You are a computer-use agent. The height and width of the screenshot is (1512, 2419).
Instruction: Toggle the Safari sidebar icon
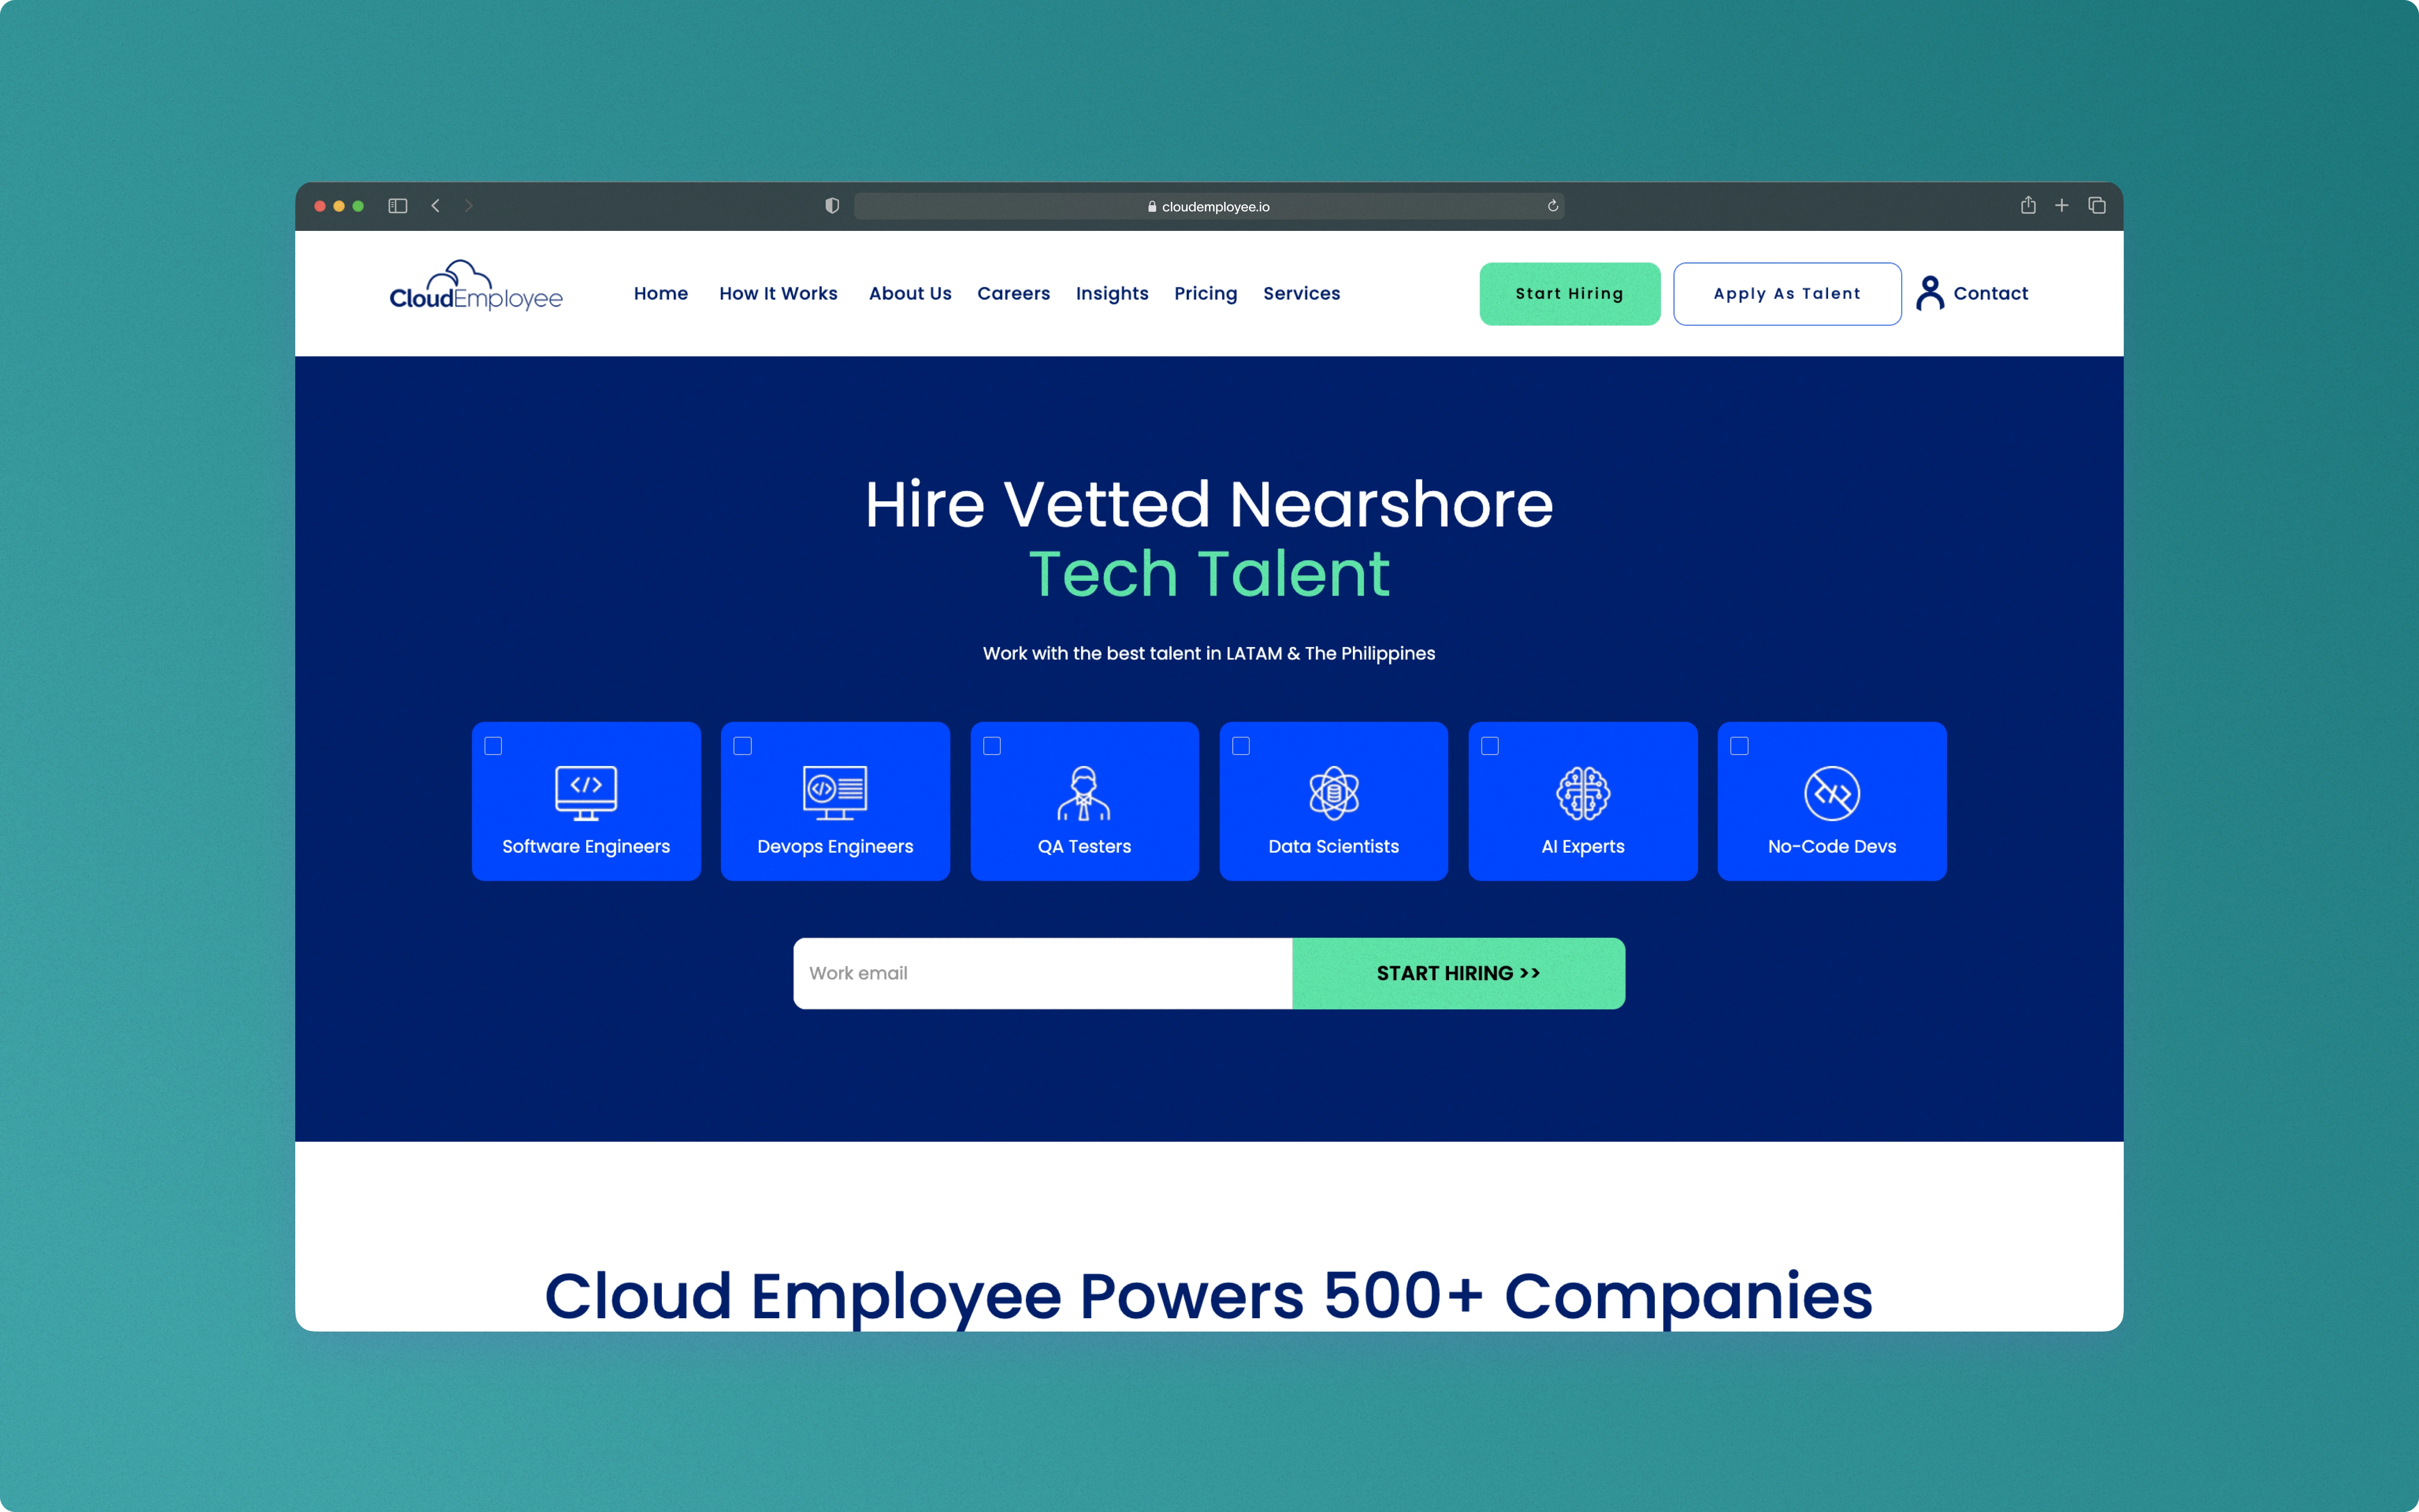[398, 206]
